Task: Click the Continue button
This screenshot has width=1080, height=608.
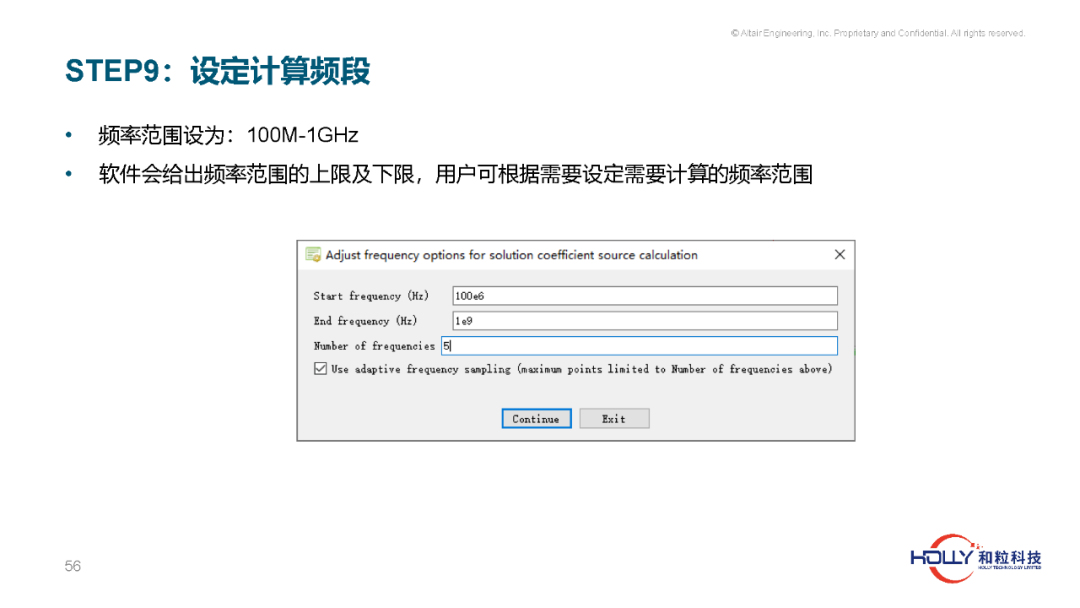Action: 536,419
